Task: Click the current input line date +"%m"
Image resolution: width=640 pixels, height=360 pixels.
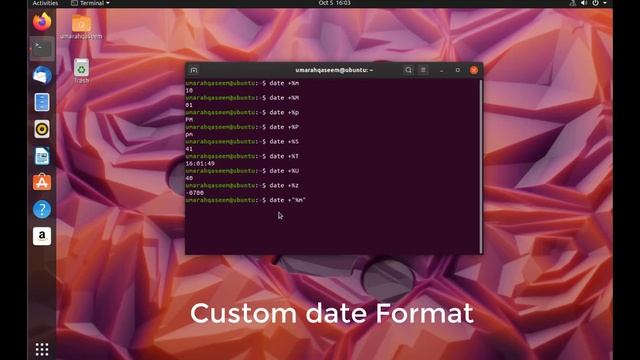Action: click(246, 200)
